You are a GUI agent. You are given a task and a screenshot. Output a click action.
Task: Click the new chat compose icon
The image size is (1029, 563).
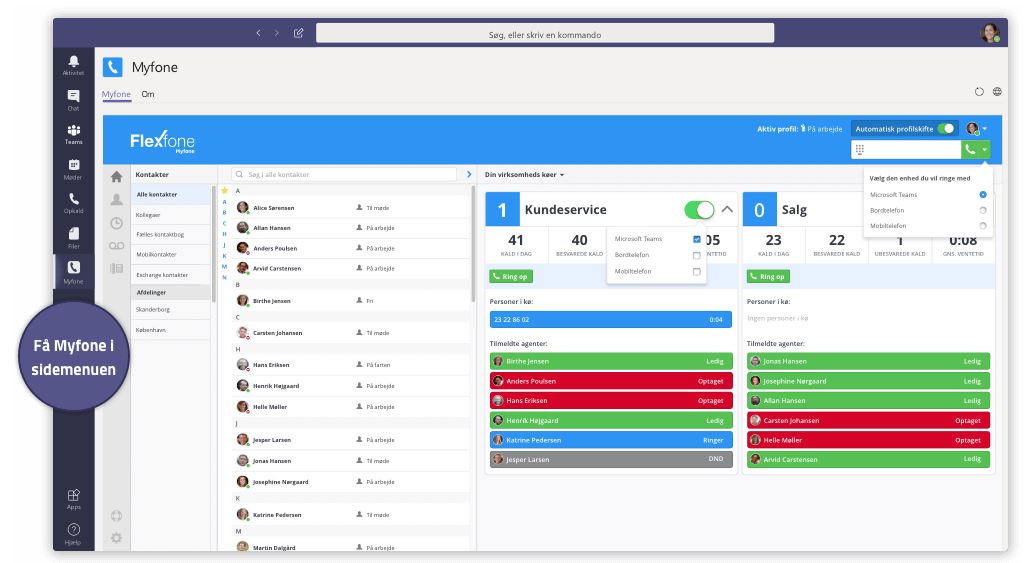[x=299, y=33]
